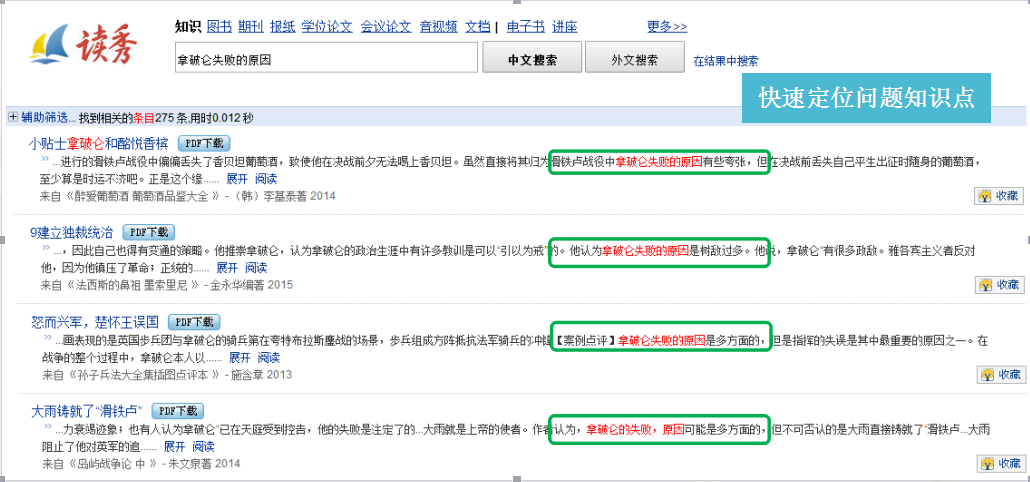Download PDF for 大雨铸就了滑铁卢
The image size is (1030, 482).
click(177, 412)
